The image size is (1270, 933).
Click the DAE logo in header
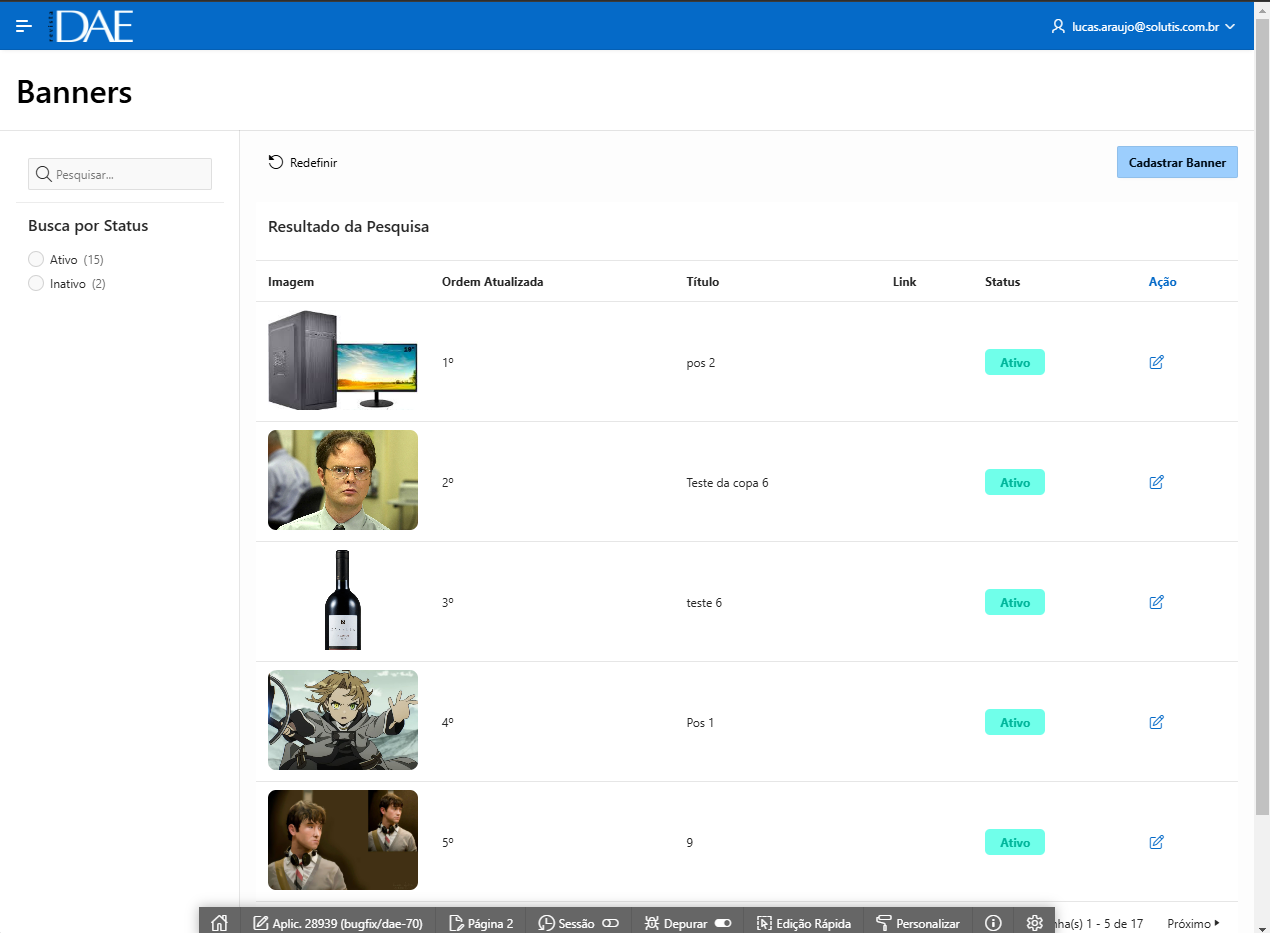pos(94,26)
